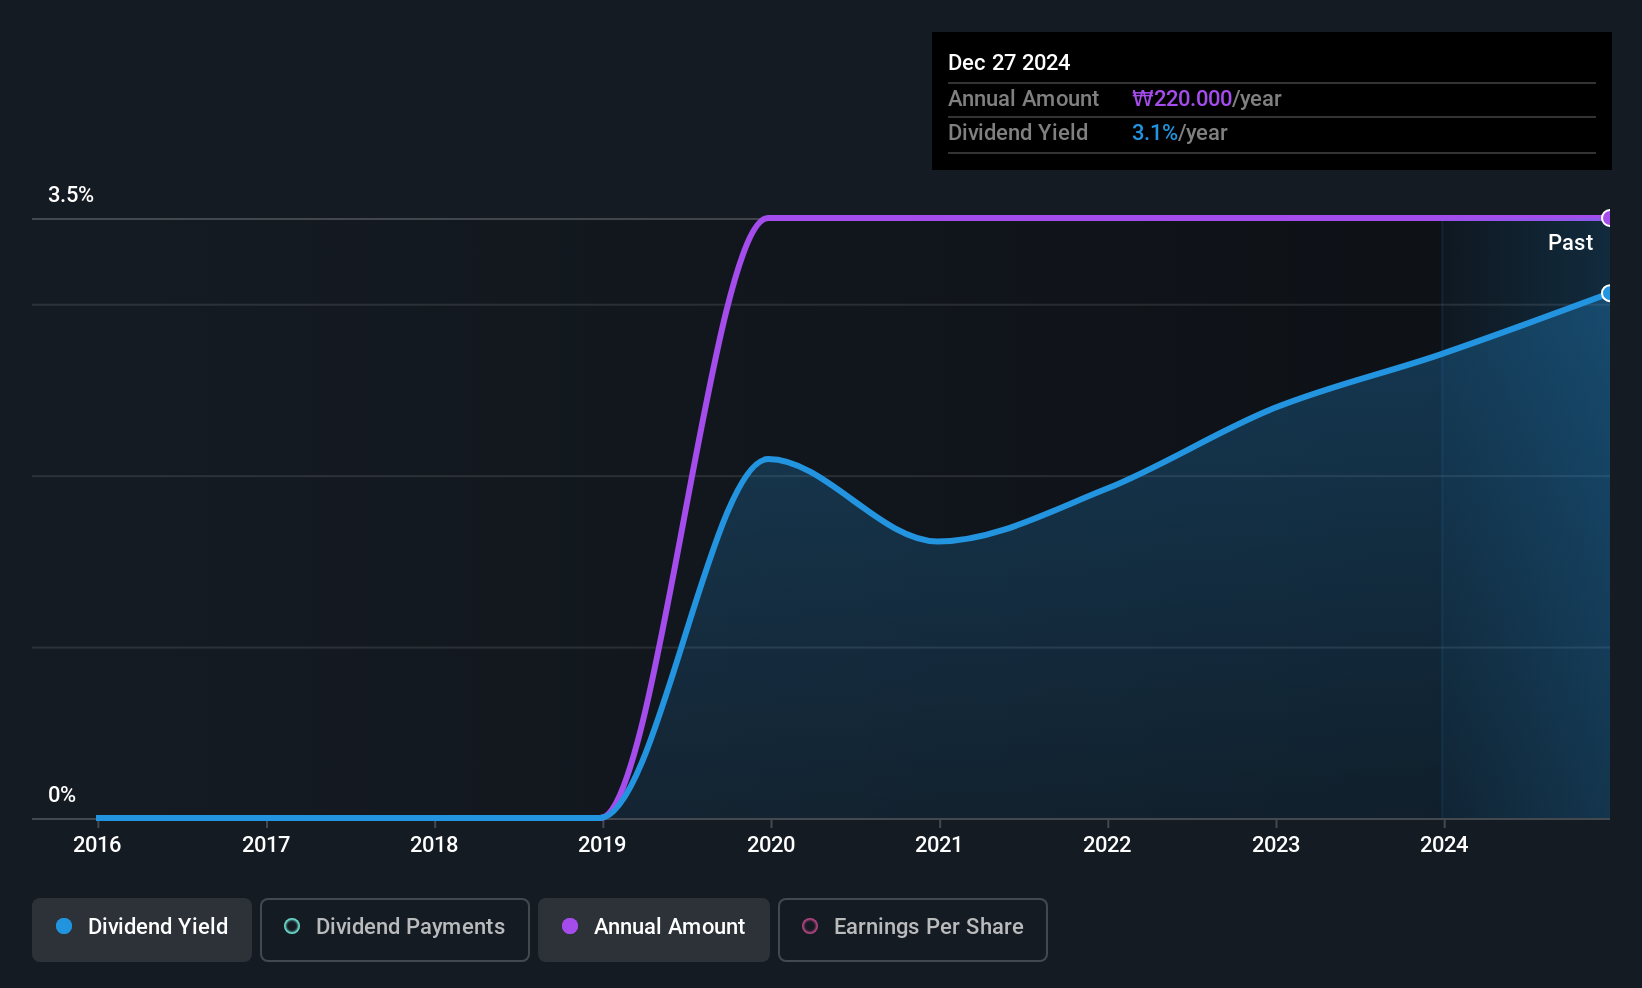The width and height of the screenshot is (1642, 988).
Task: Click the 2022 x-axis label
Action: pos(1107,845)
